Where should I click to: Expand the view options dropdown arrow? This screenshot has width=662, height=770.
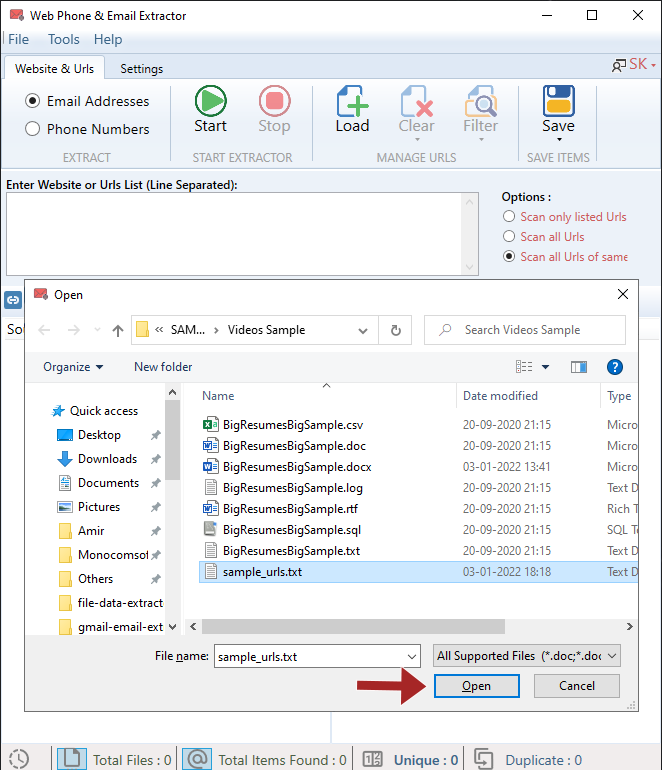(x=545, y=367)
